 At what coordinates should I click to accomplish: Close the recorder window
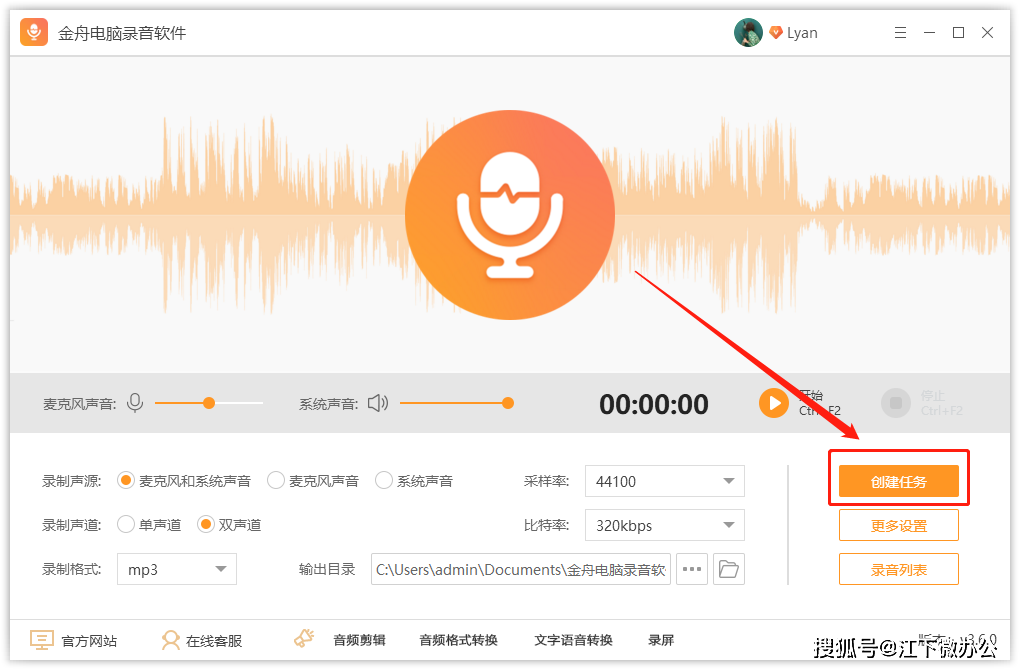(x=987, y=33)
